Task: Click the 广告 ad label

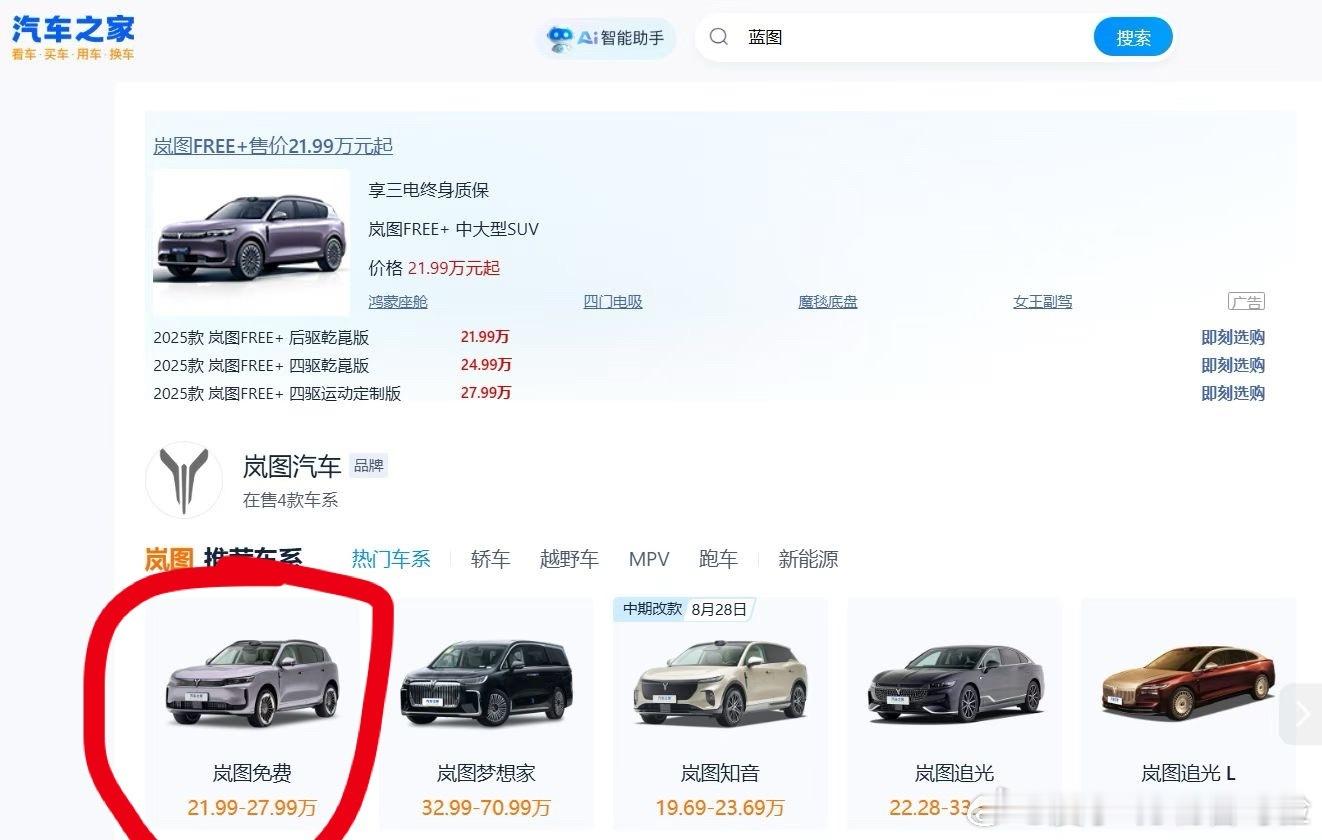Action: coord(1246,301)
